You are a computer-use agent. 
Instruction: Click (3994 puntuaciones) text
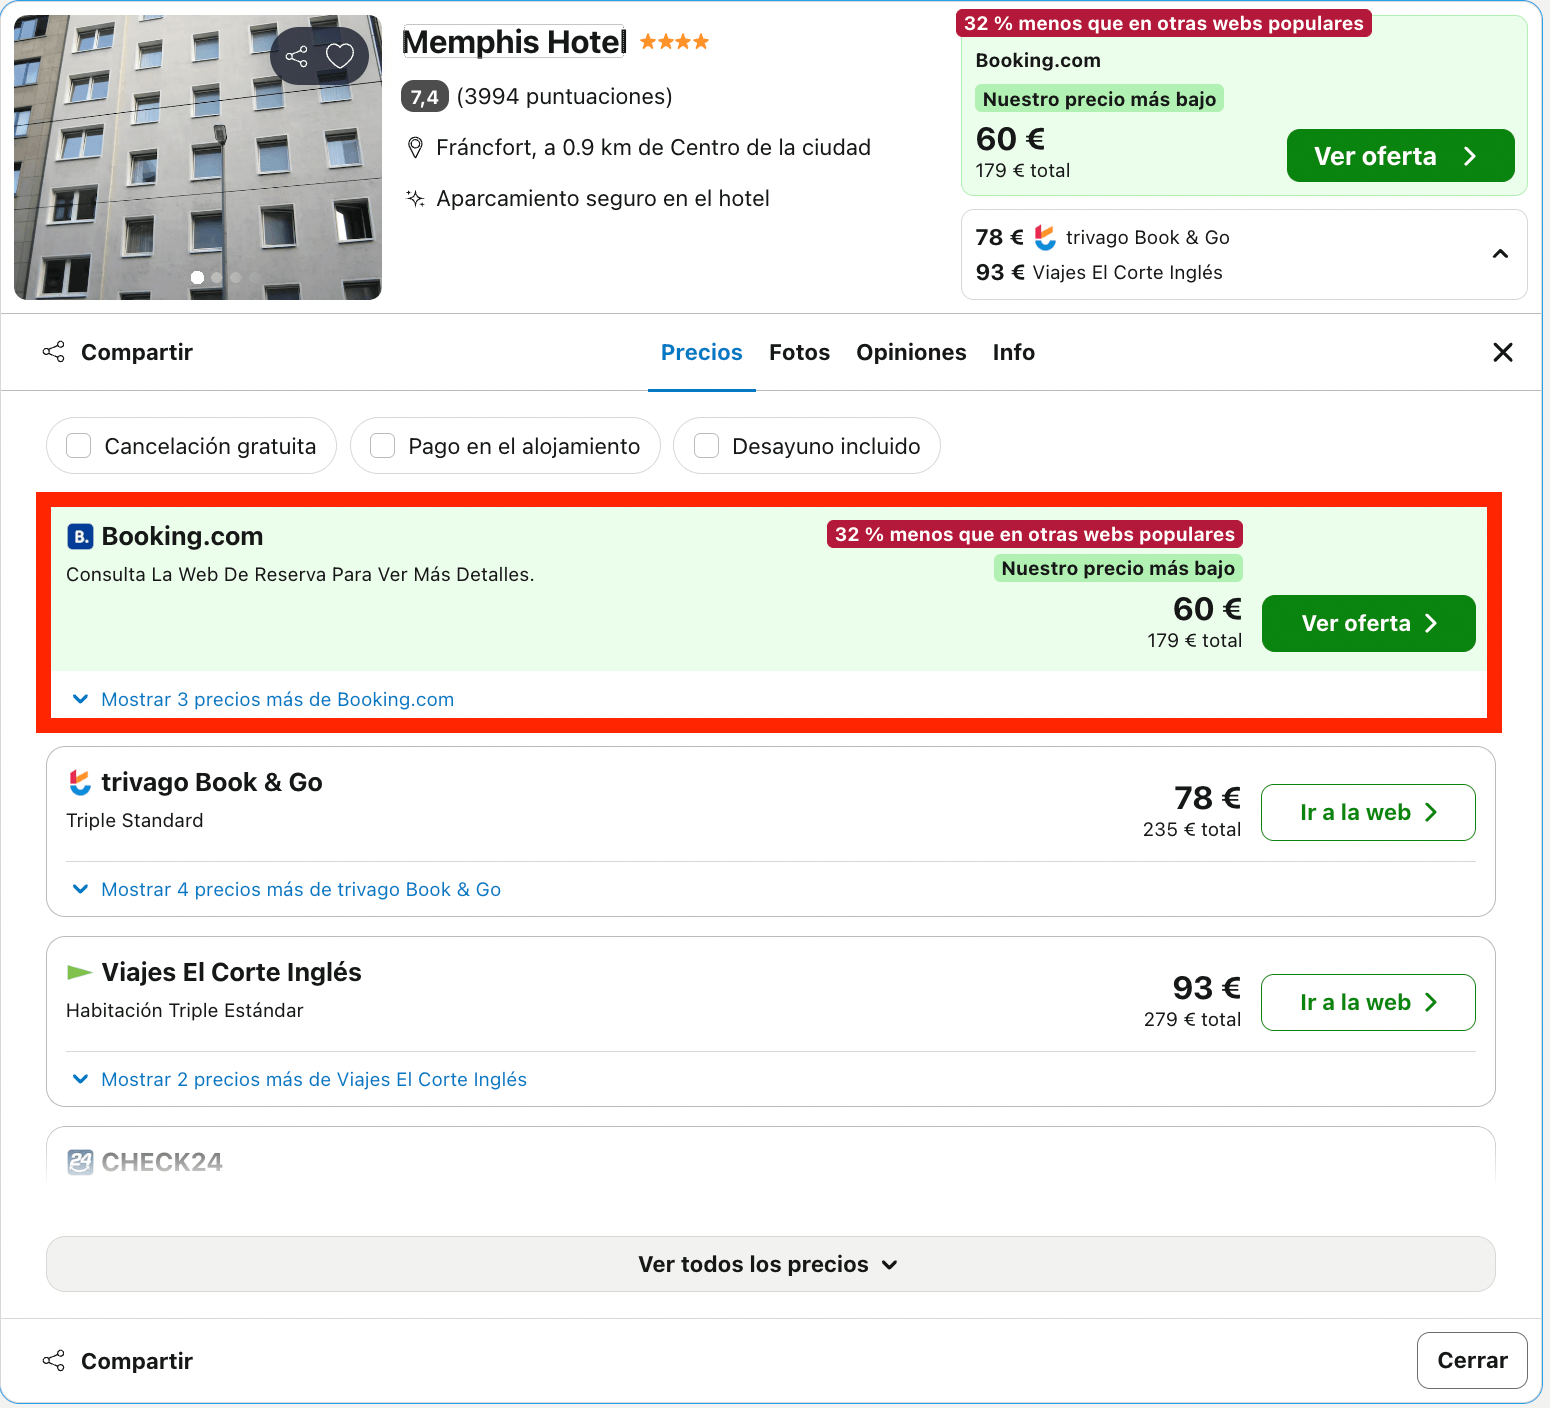tap(564, 97)
